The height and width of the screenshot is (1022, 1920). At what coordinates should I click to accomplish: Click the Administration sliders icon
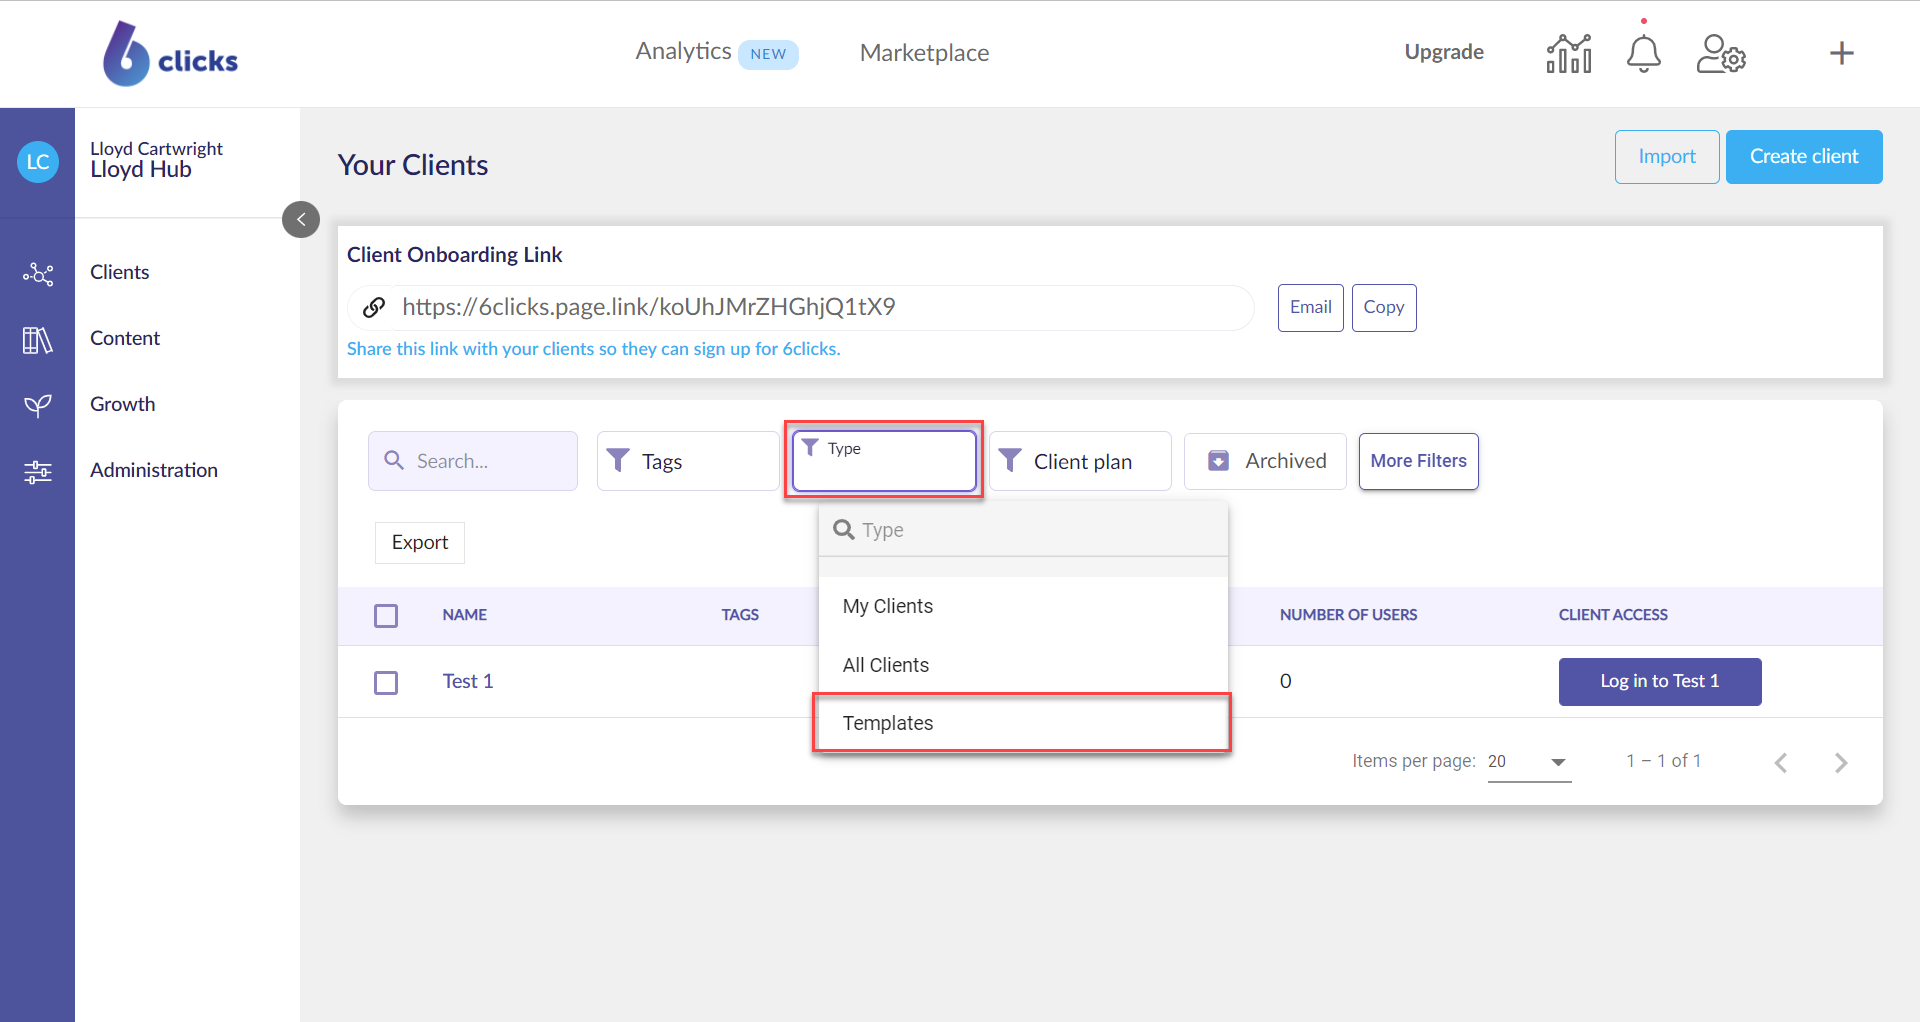38,472
